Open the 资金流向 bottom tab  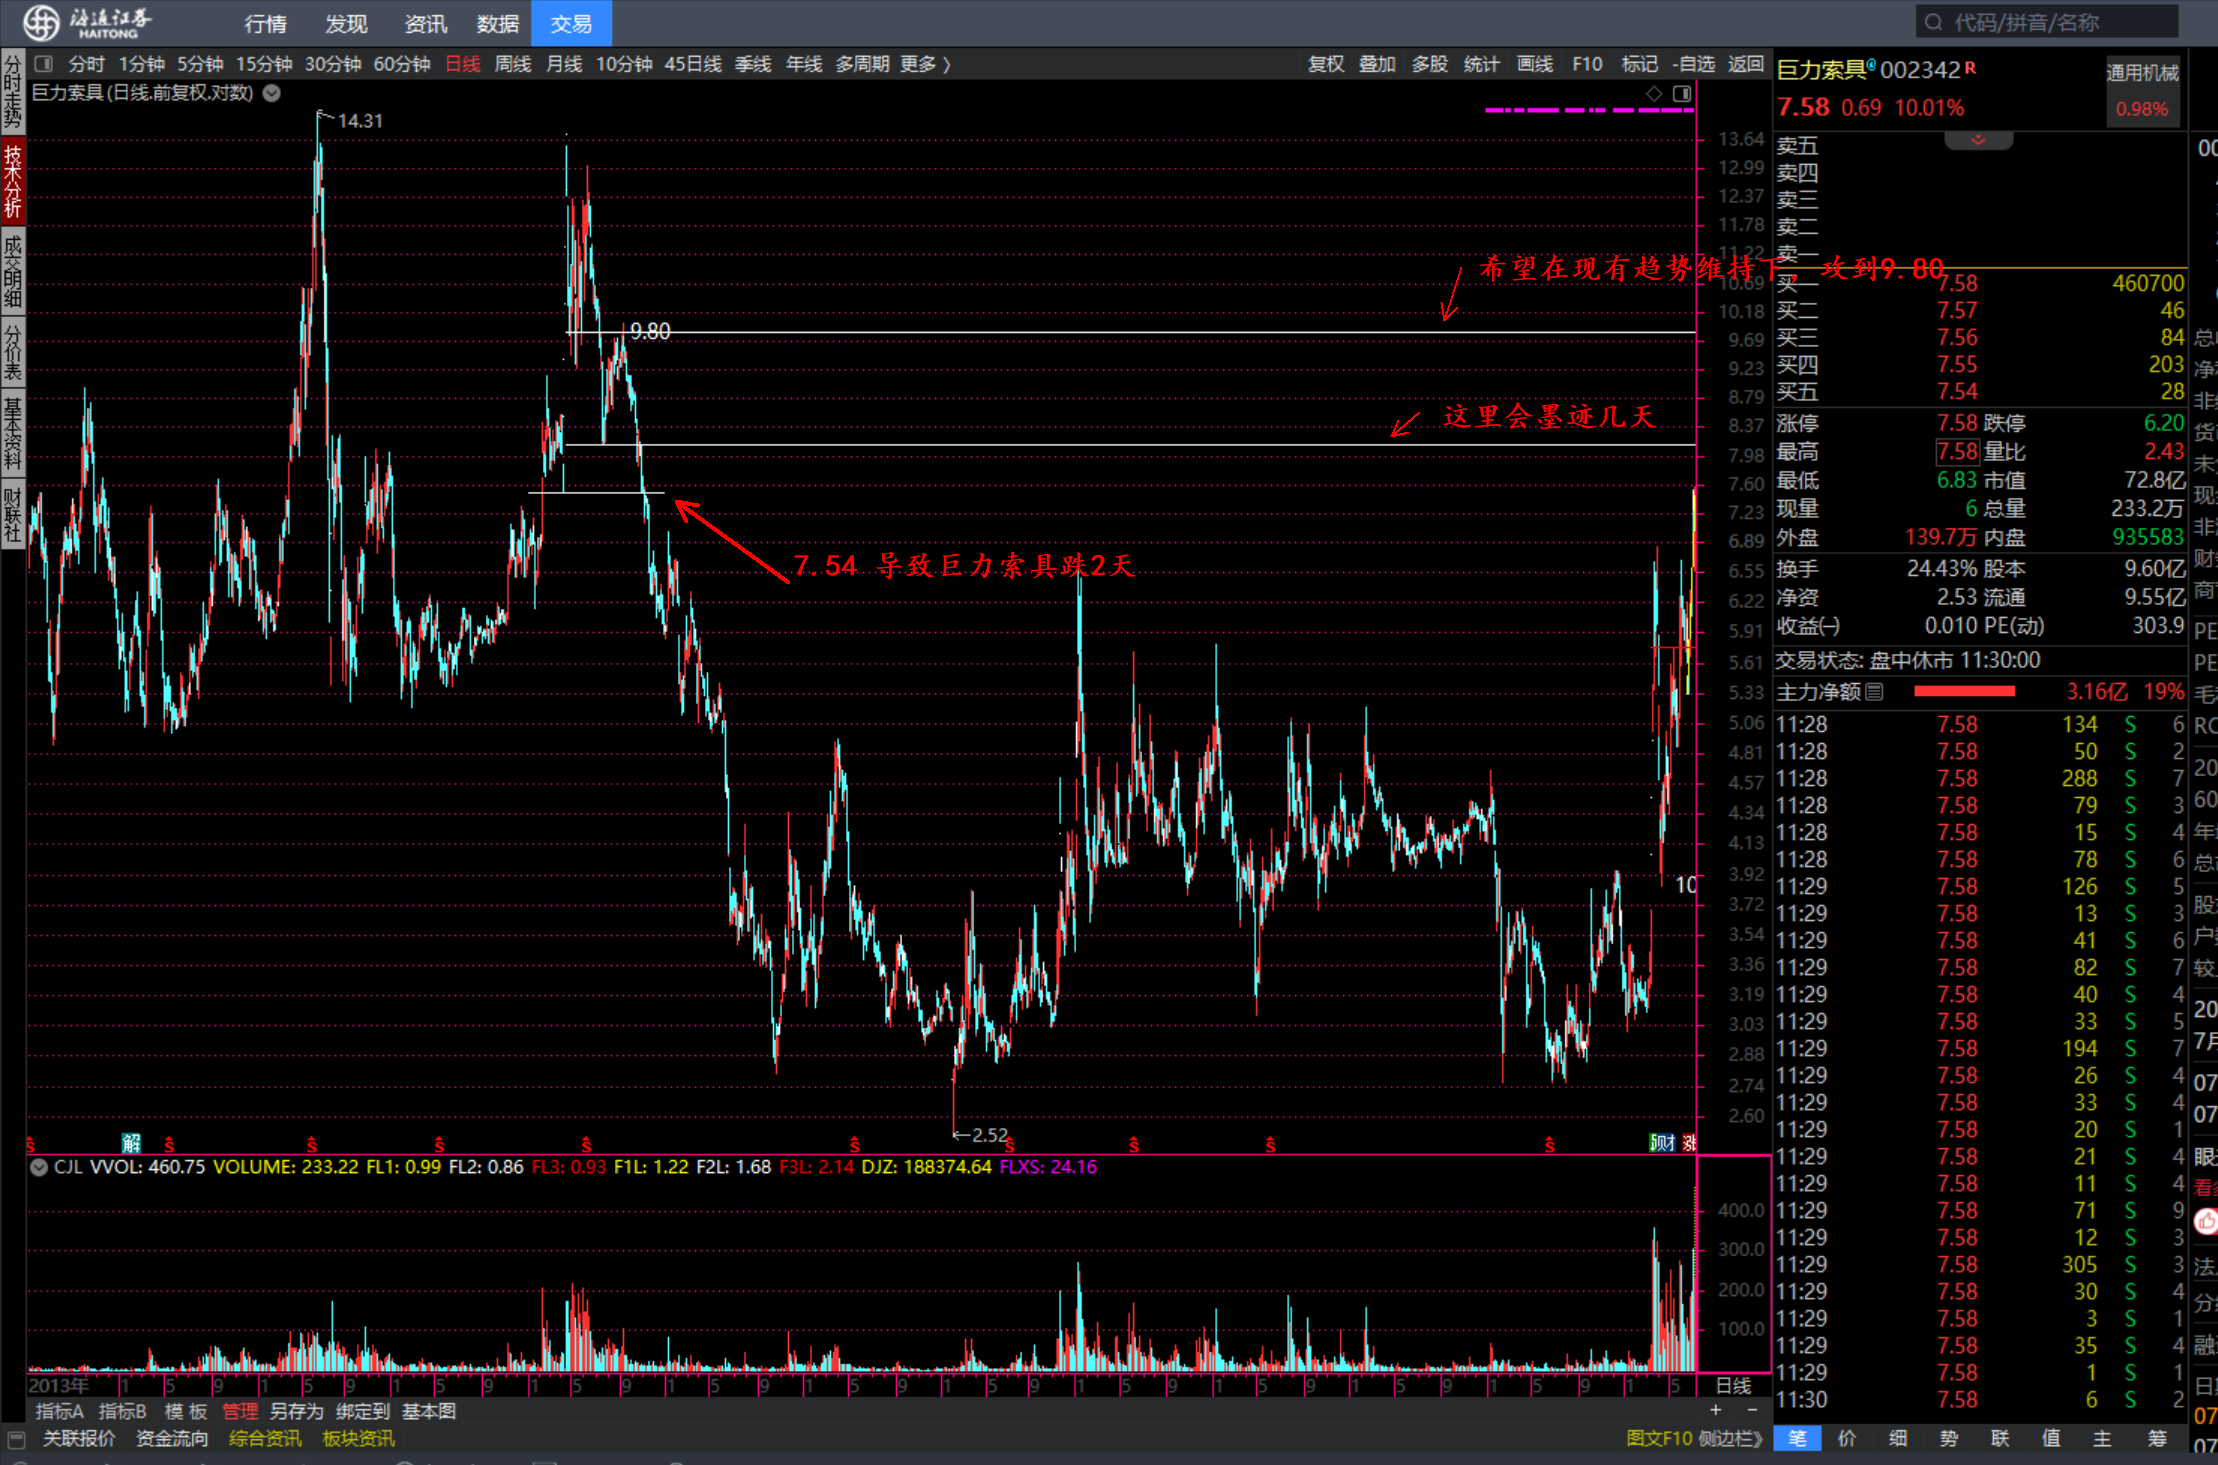coord(172,1439)
